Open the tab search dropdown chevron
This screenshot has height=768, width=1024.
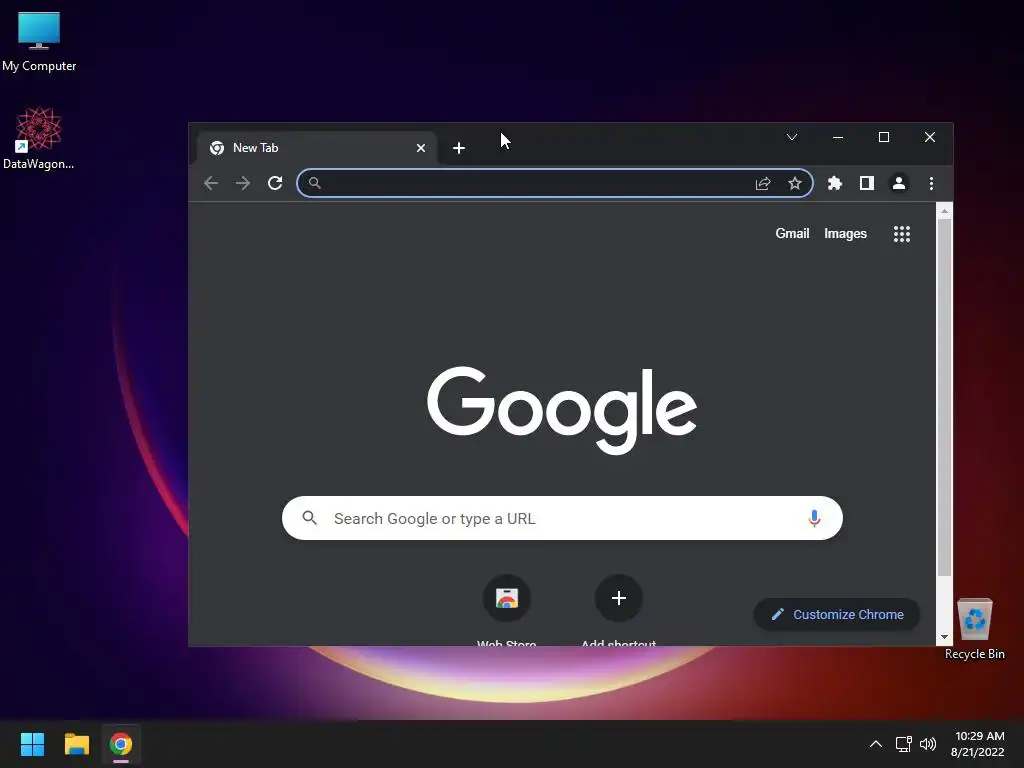(x=792, y=137)
